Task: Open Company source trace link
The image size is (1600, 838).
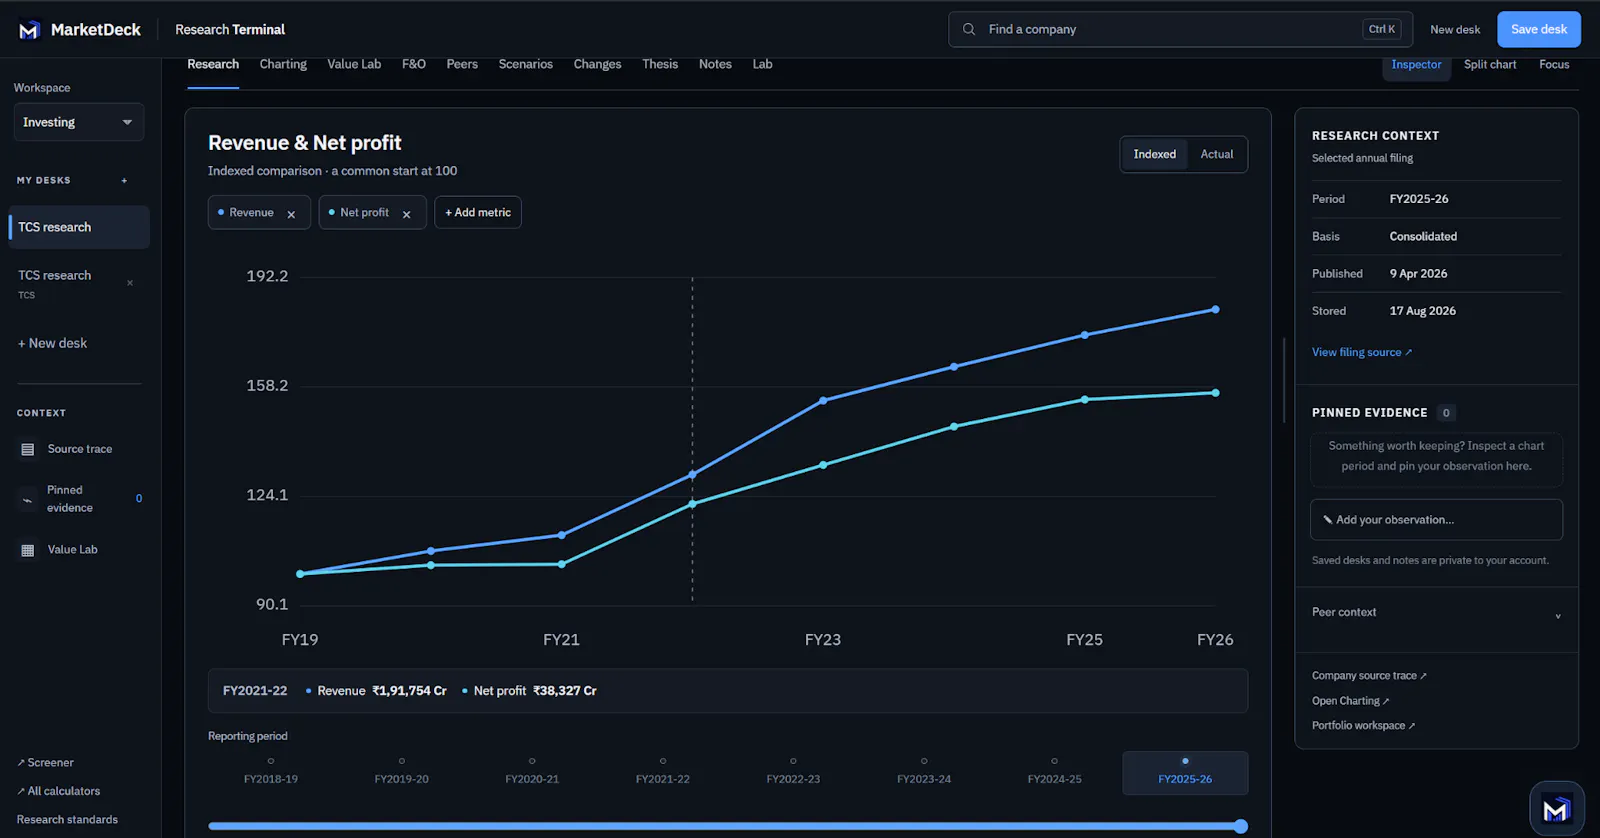Action: 1369,676
